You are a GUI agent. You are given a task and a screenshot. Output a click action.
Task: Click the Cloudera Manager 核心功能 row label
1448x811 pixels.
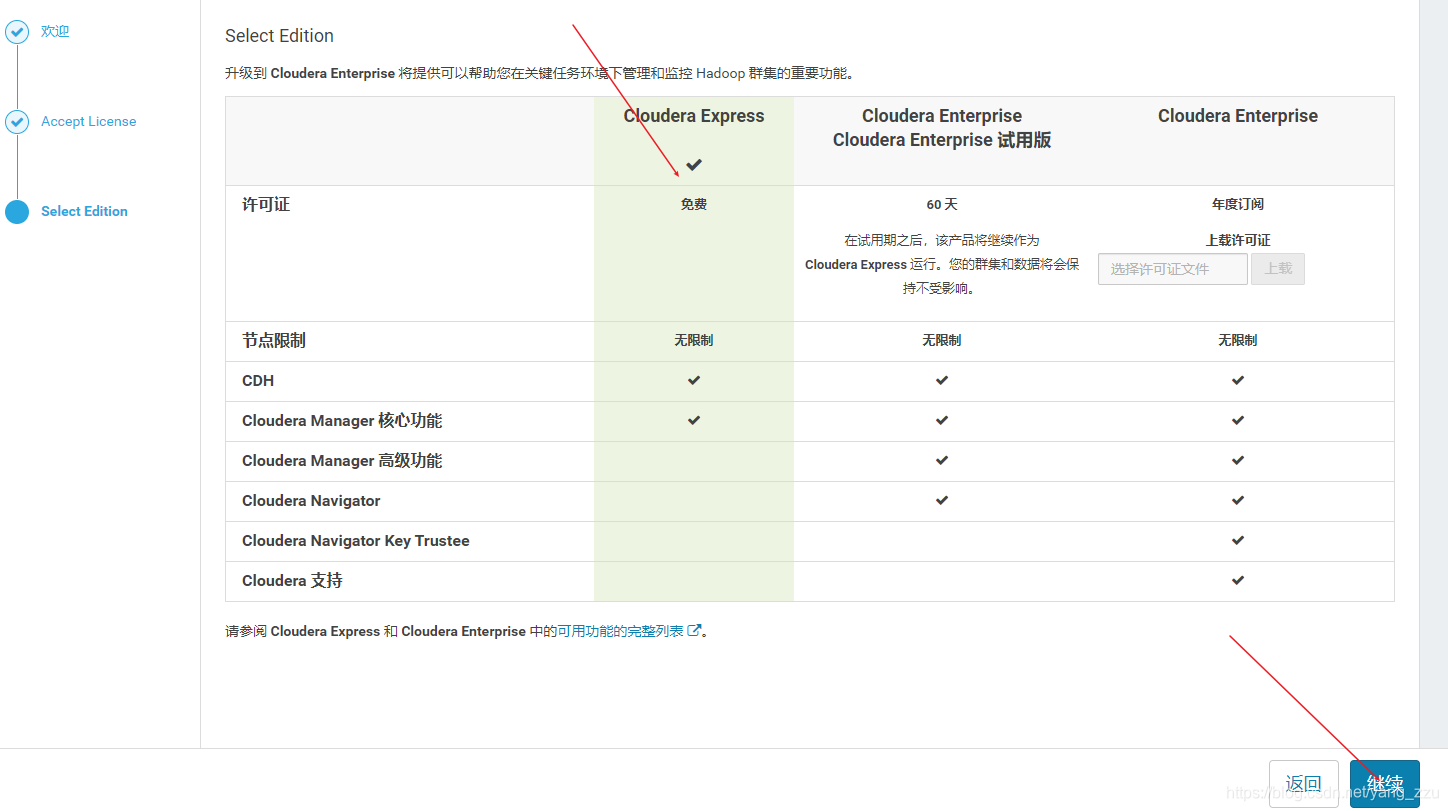(342, 421)
